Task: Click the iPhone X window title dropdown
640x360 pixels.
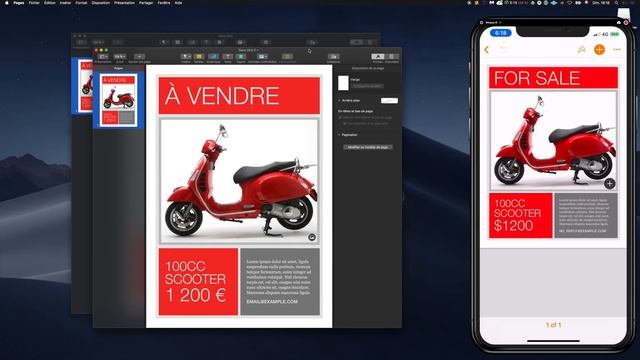Action: pyautogui.click(x=493, y=22)
